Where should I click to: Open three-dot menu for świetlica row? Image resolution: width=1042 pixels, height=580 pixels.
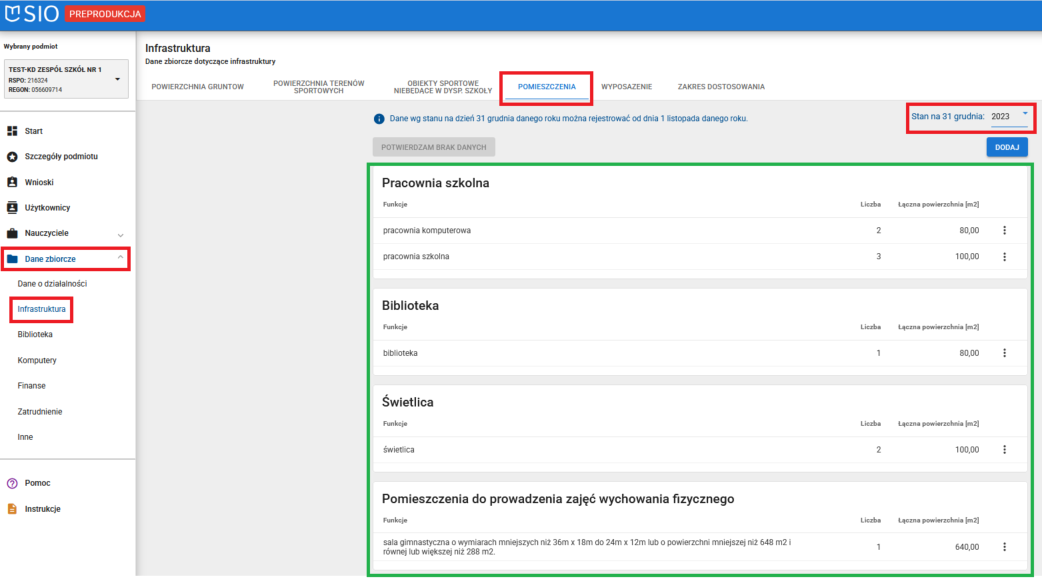[1004, 450]
